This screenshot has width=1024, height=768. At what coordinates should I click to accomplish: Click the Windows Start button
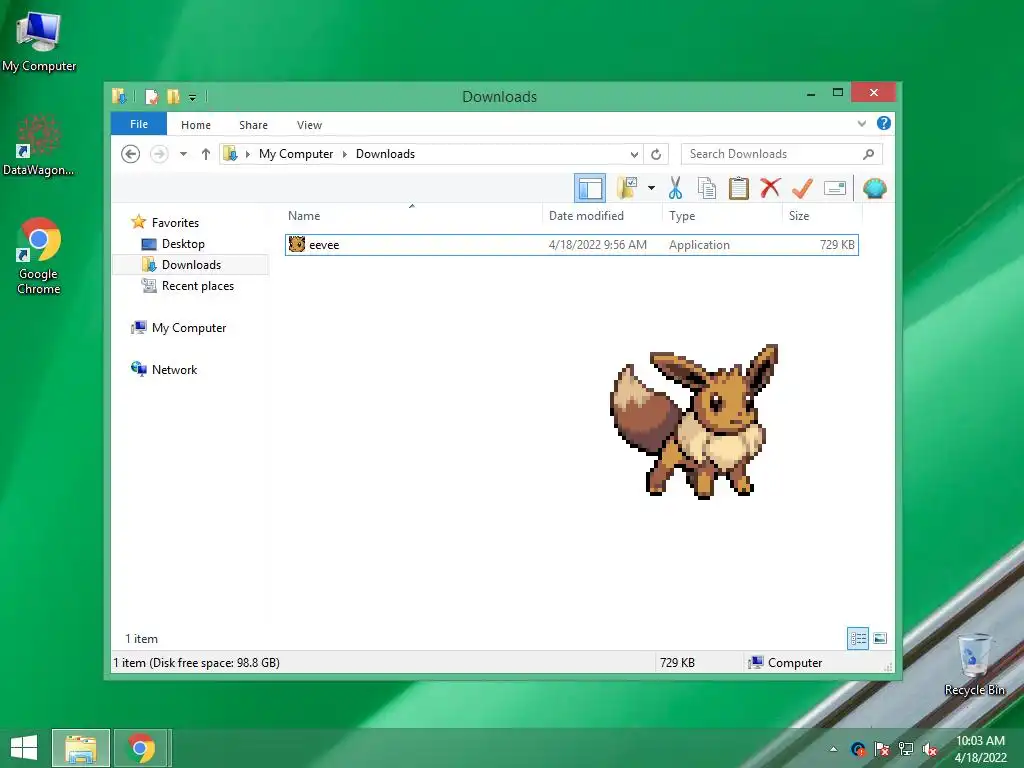pos(24,748)
